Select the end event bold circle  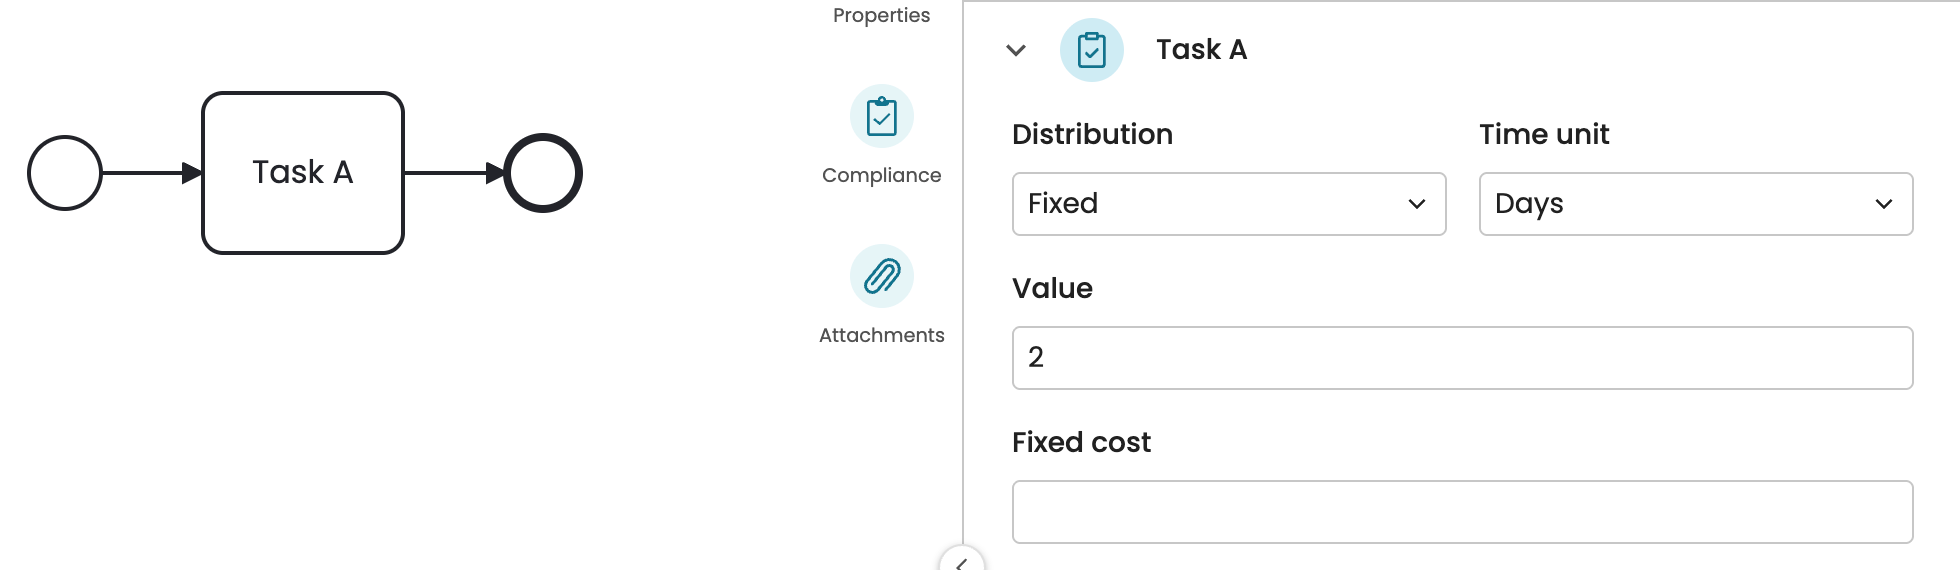tap(543, 173)
